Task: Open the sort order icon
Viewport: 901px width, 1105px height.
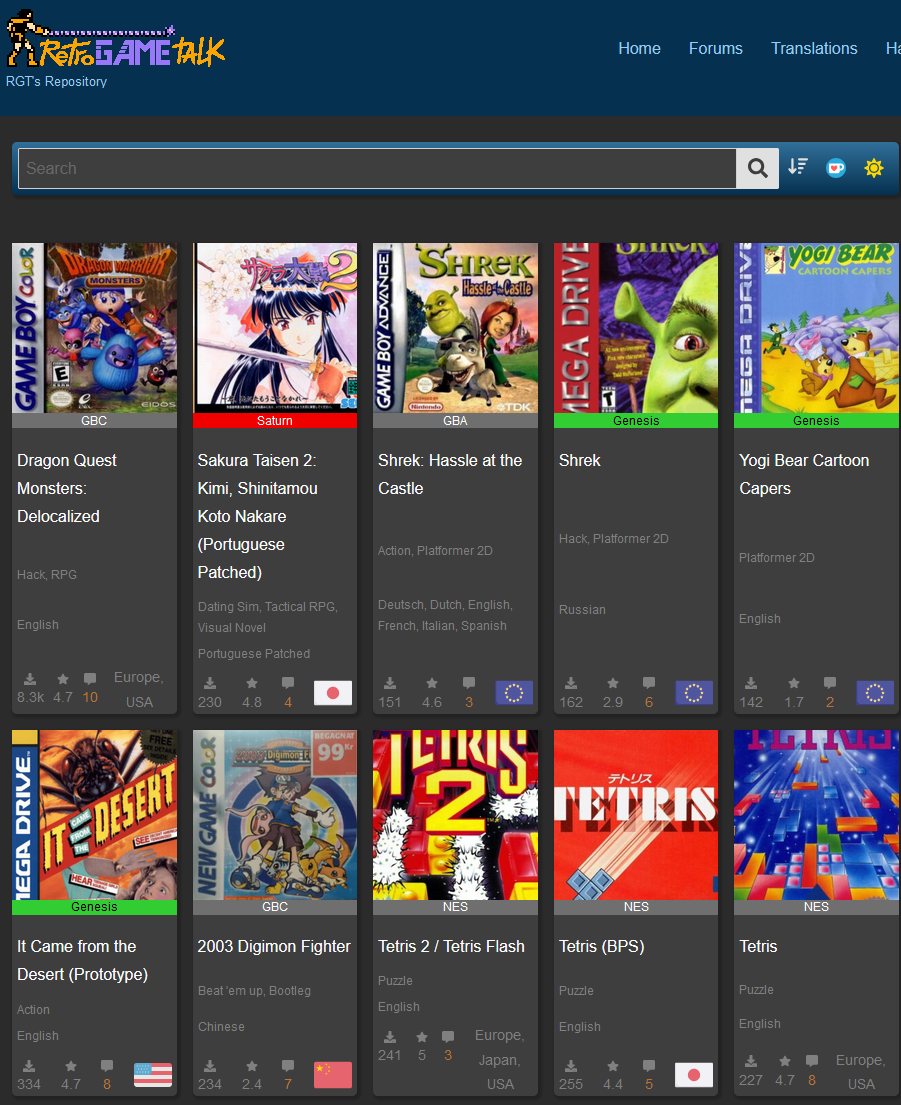Action: pos(798,167)
